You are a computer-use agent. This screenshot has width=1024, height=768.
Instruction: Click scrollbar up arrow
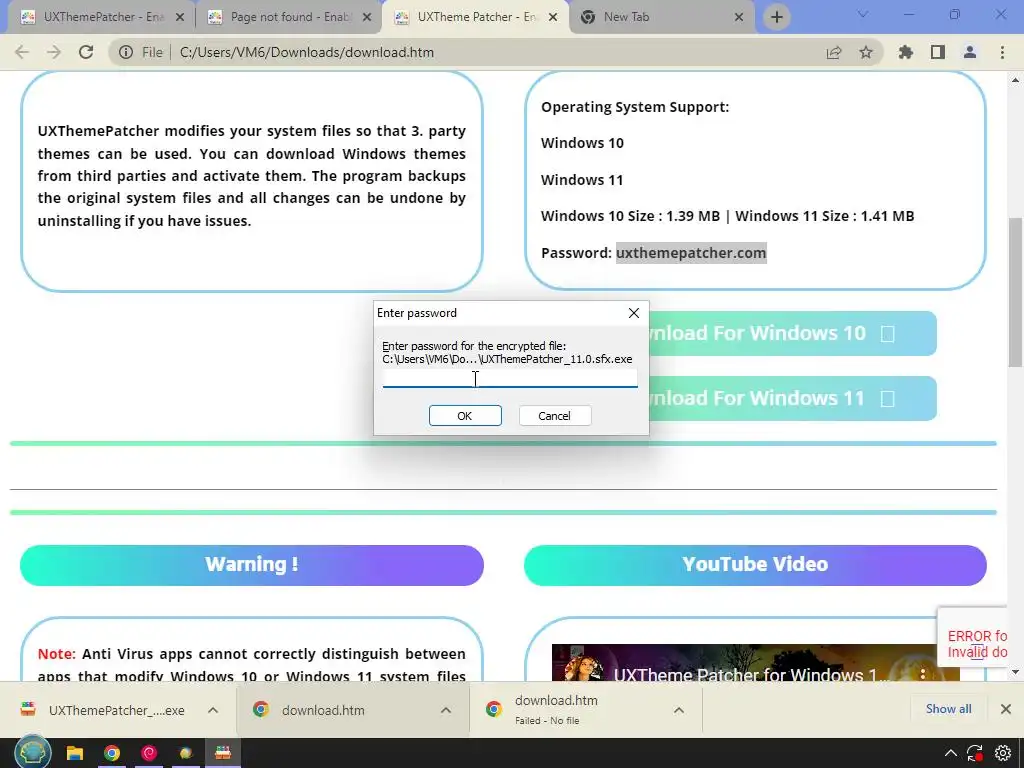click(1016, 80)
